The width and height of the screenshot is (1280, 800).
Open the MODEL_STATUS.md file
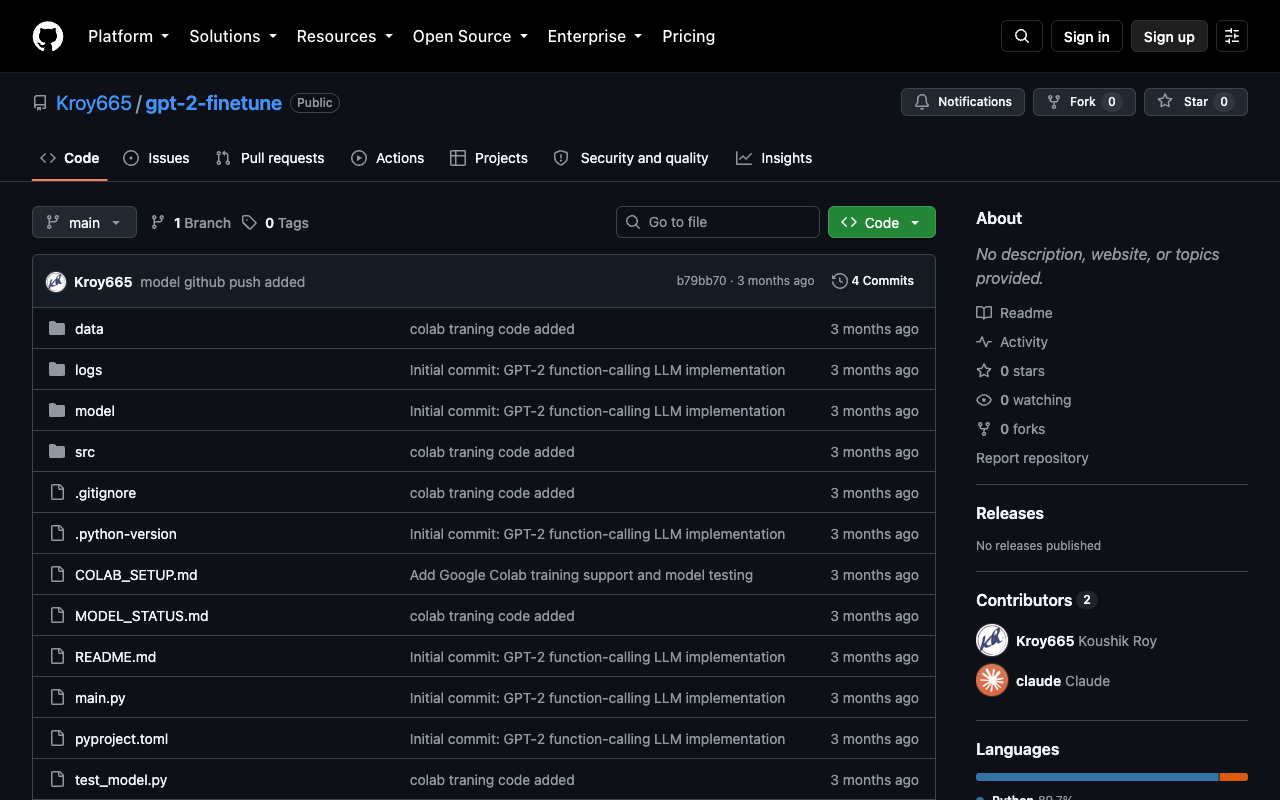tap(142, 616)
